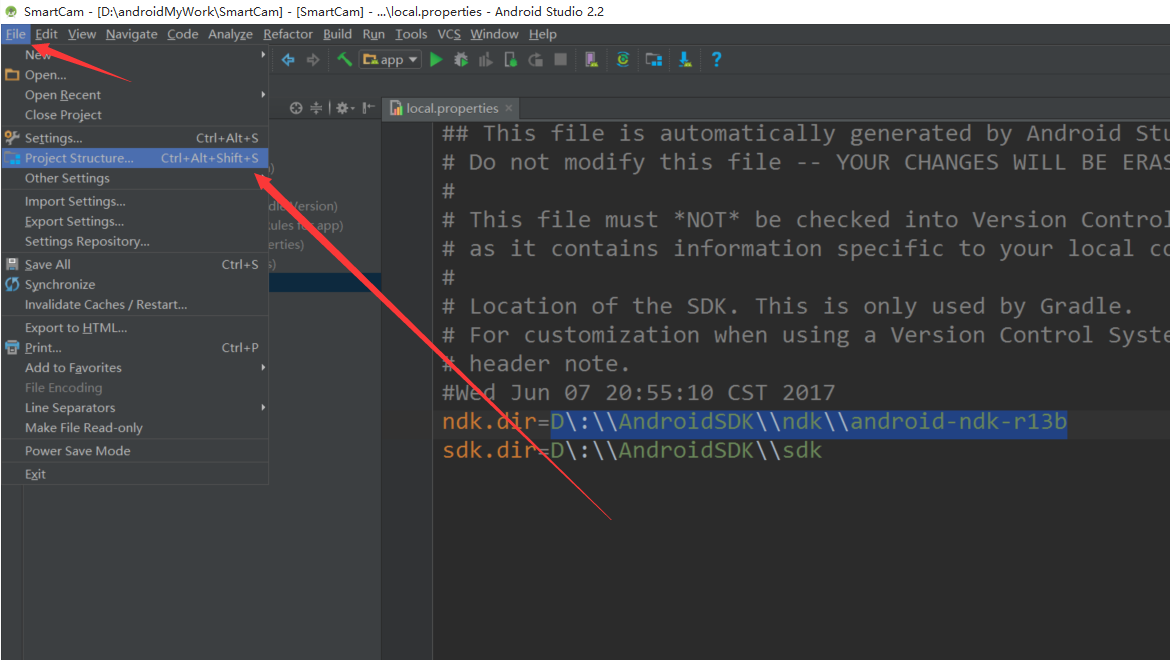The image size is (1170, 660).
Task: Click the Run with coverage icon
Action: (486, 60)
